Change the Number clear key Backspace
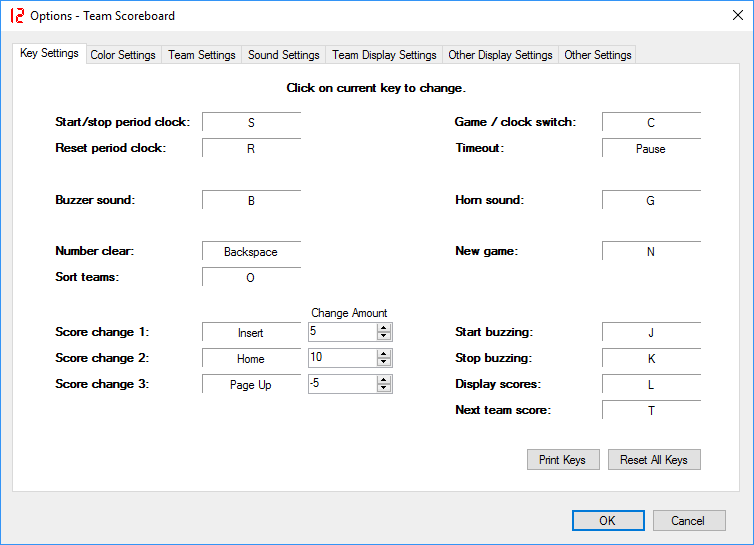The image size is (754, 545). [251, 252]
